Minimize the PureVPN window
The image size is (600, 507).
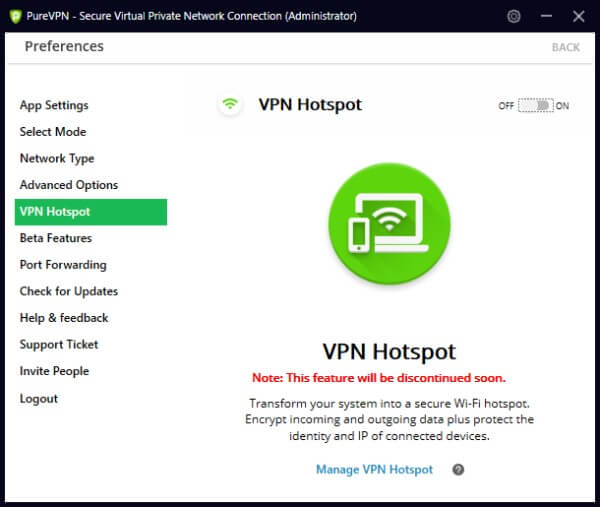(x=546, y=16)
